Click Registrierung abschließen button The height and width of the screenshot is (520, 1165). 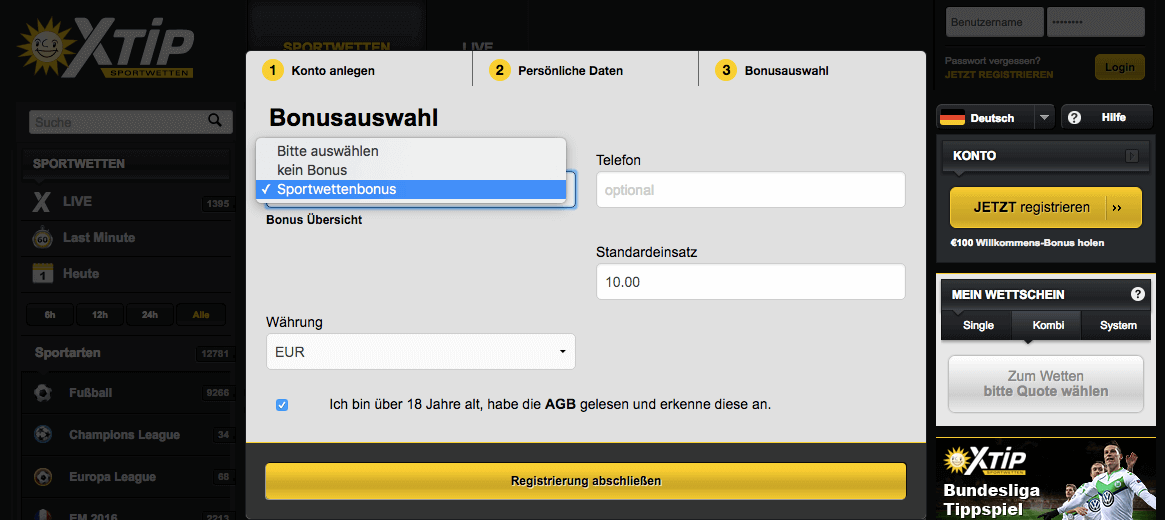coord(585,481)
